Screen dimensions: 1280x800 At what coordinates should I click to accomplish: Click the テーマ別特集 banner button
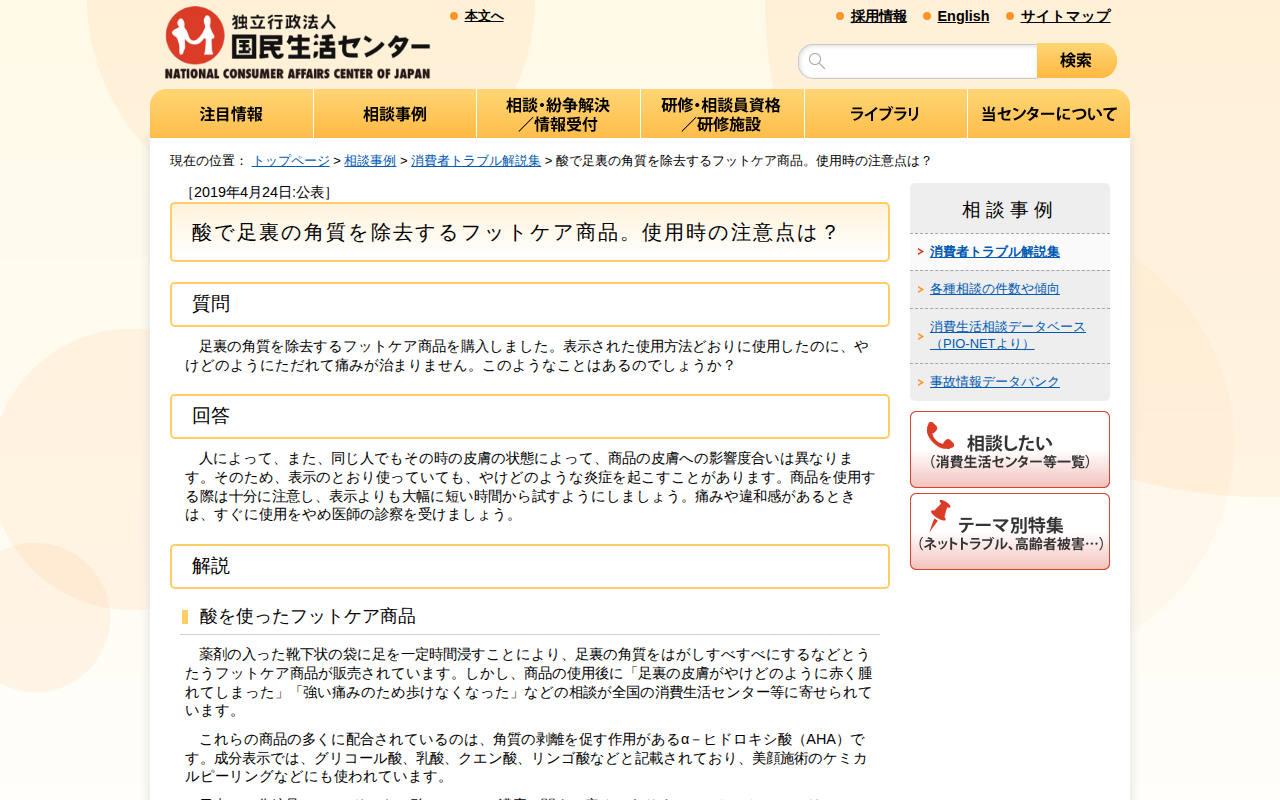tap(1010, 532)
